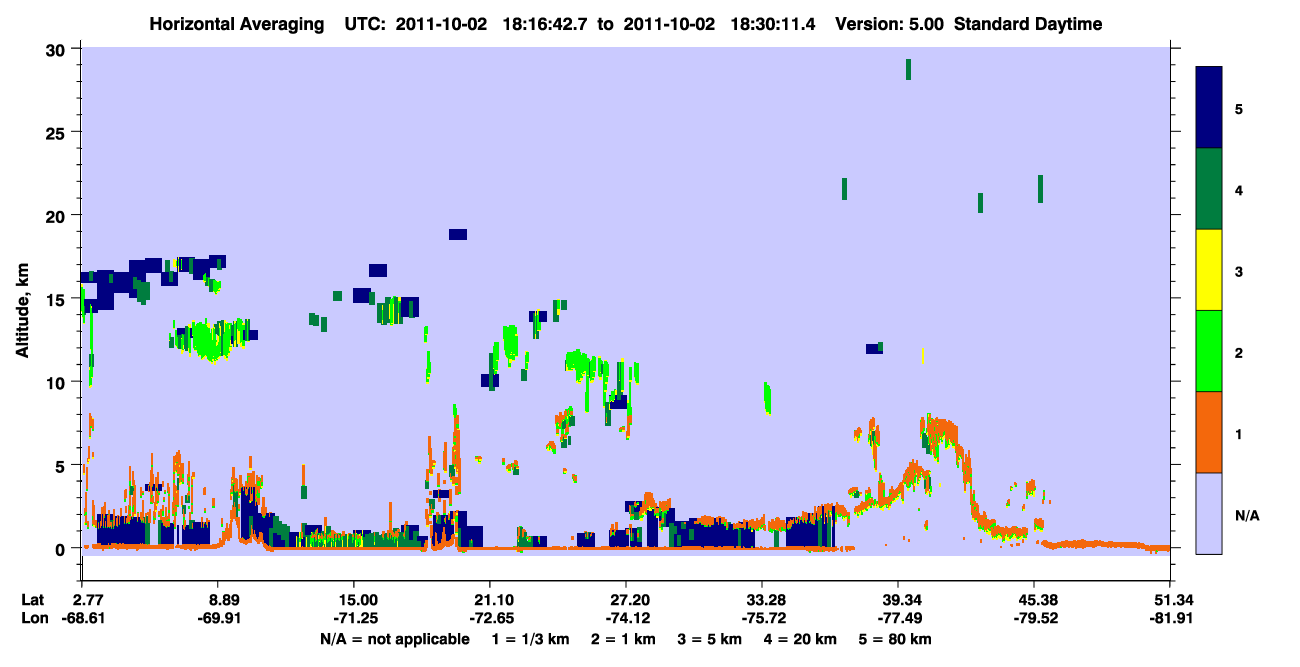Click legend entry '1 = 1/3 km'

click(530, 639)
